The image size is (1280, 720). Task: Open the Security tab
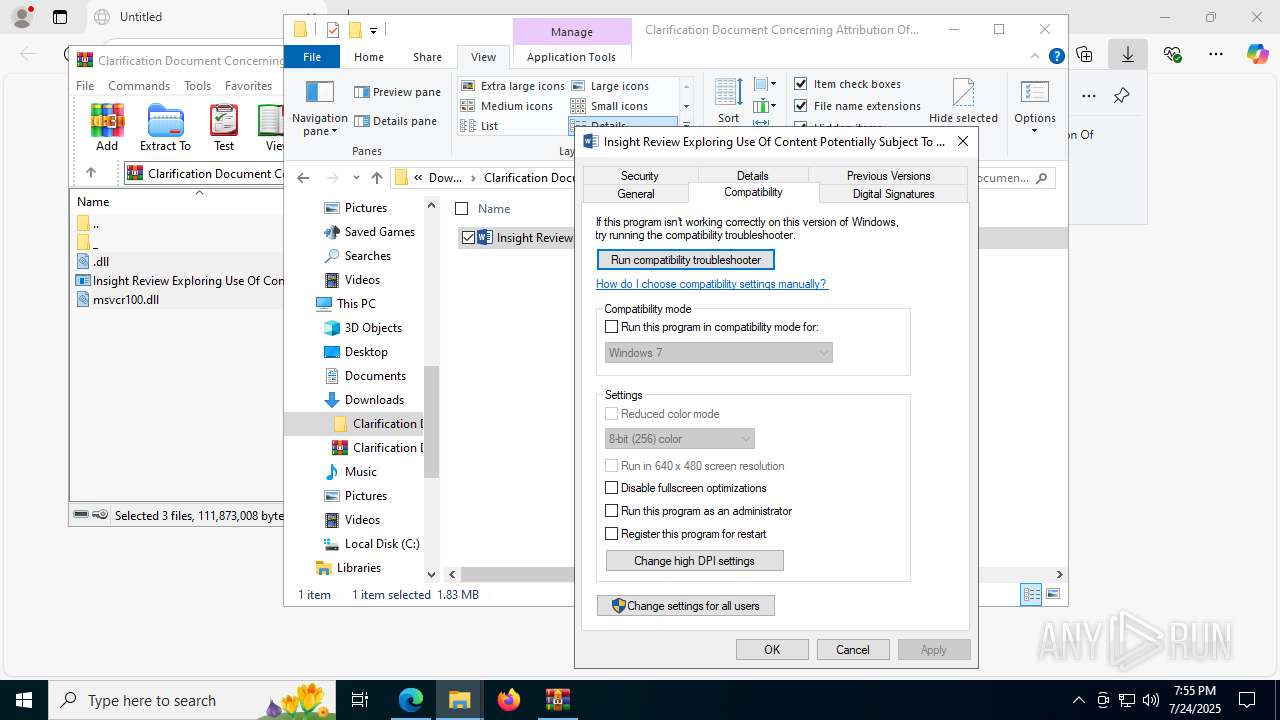[x=639, y=176]
